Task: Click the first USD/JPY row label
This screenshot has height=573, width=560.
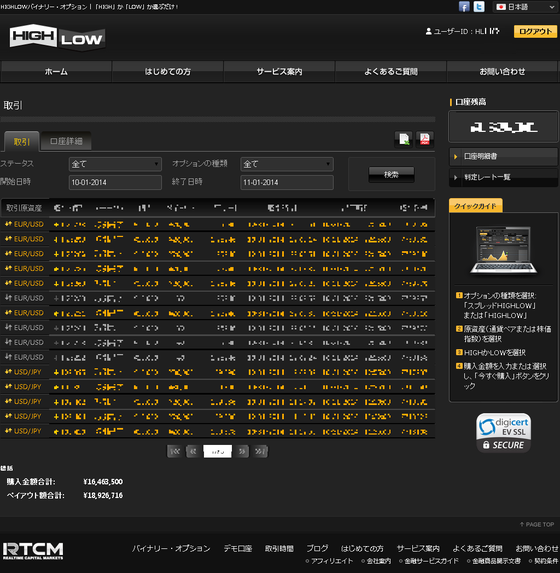Action: pyautogui.click(x=27, y=372)
